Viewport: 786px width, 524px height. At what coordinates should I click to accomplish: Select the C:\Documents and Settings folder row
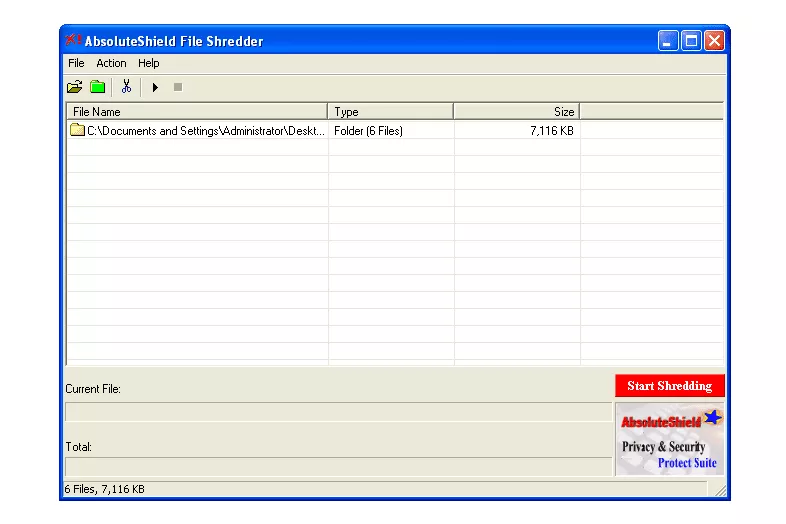coord(395,130)
